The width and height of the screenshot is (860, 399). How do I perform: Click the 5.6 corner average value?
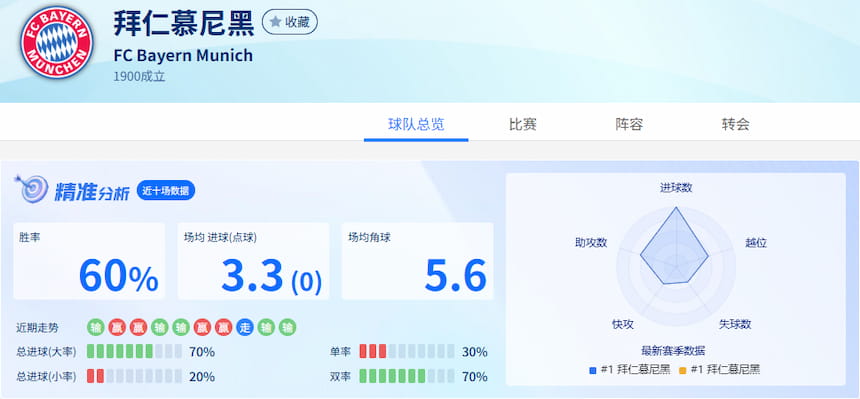pyautogui.click(x=456, y=276)
